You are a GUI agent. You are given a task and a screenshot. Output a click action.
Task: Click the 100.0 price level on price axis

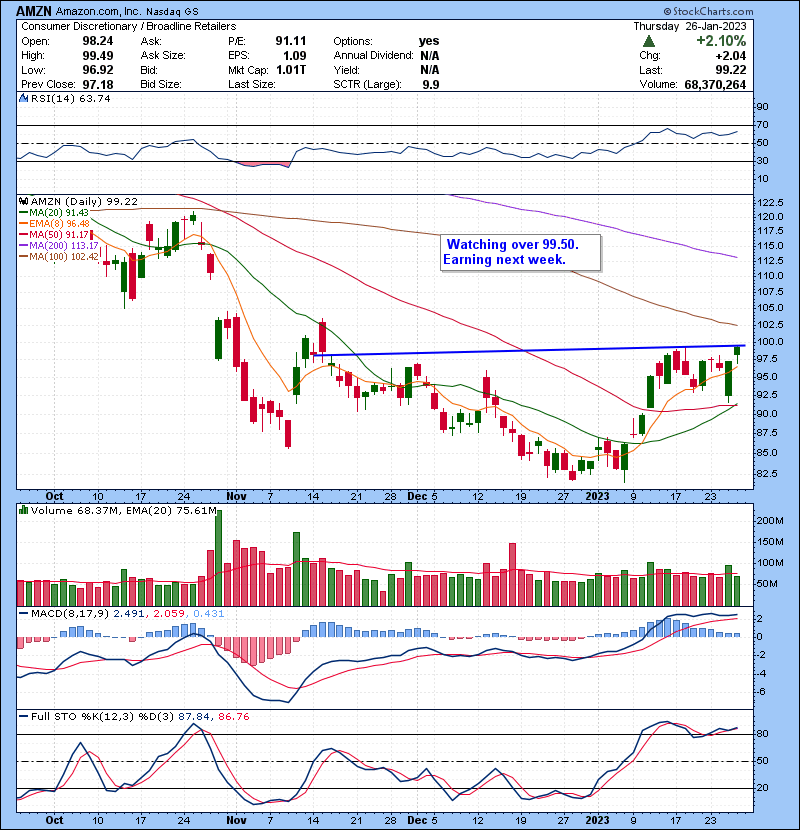pyautogui.click(x=770, y=342)
